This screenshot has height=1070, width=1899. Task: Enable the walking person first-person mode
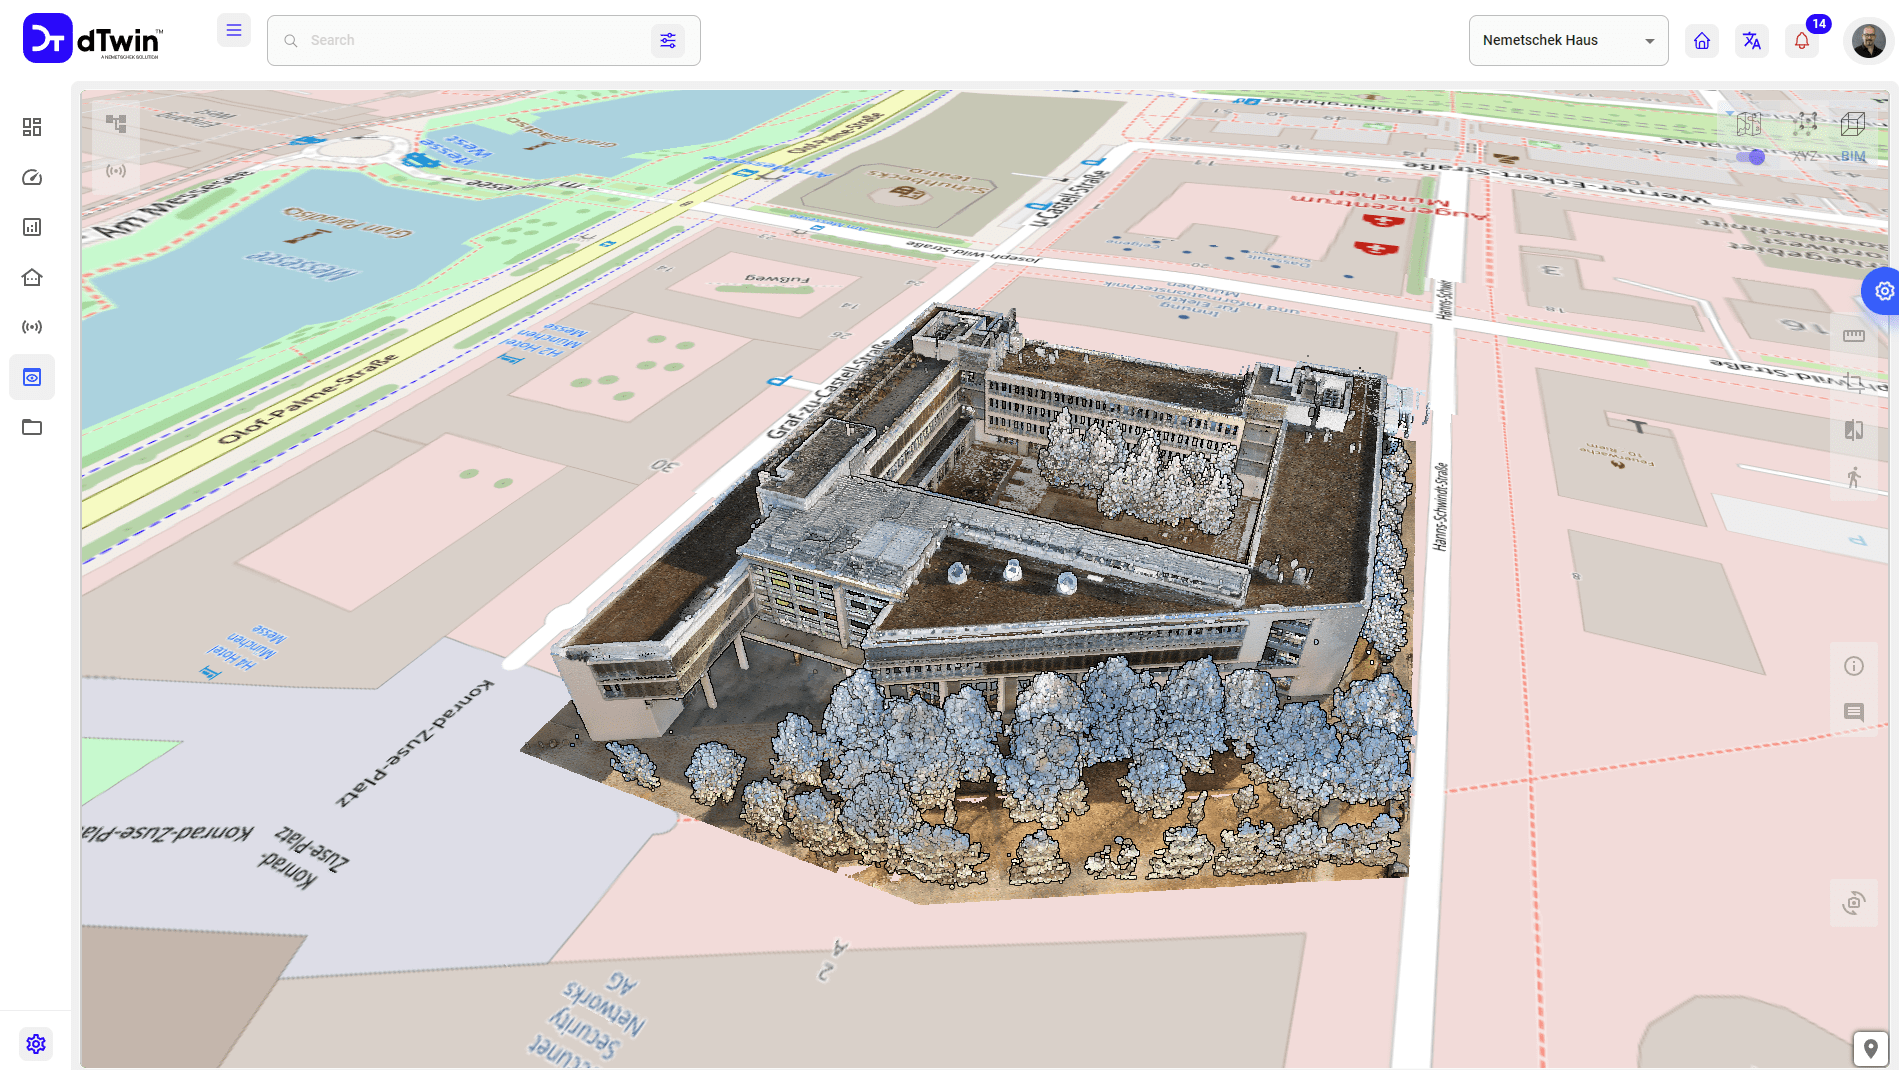tap(1854, 477)
